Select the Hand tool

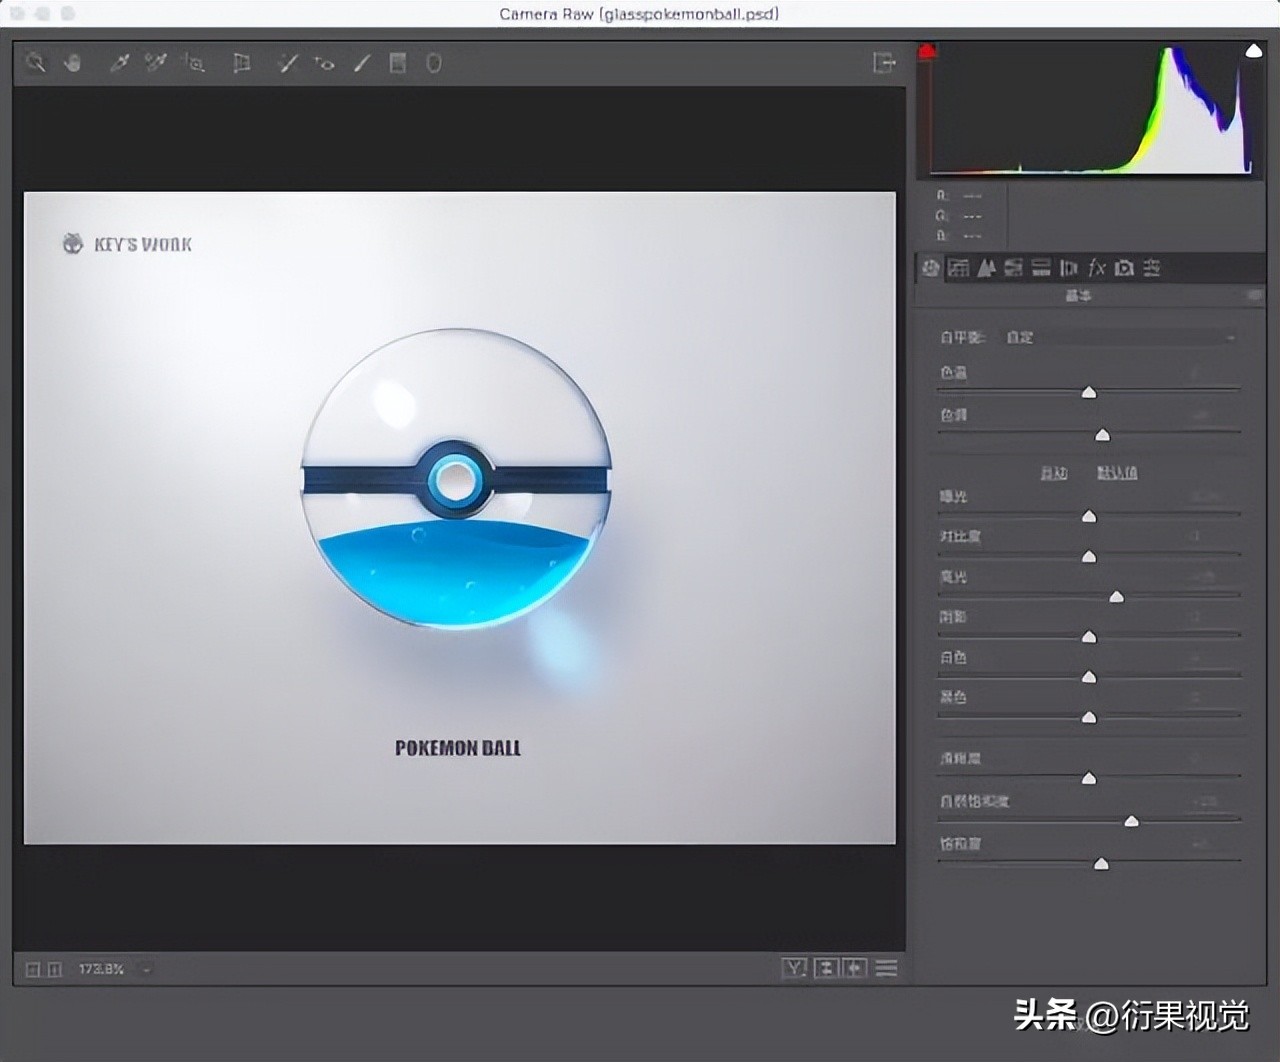click(73, 63)
